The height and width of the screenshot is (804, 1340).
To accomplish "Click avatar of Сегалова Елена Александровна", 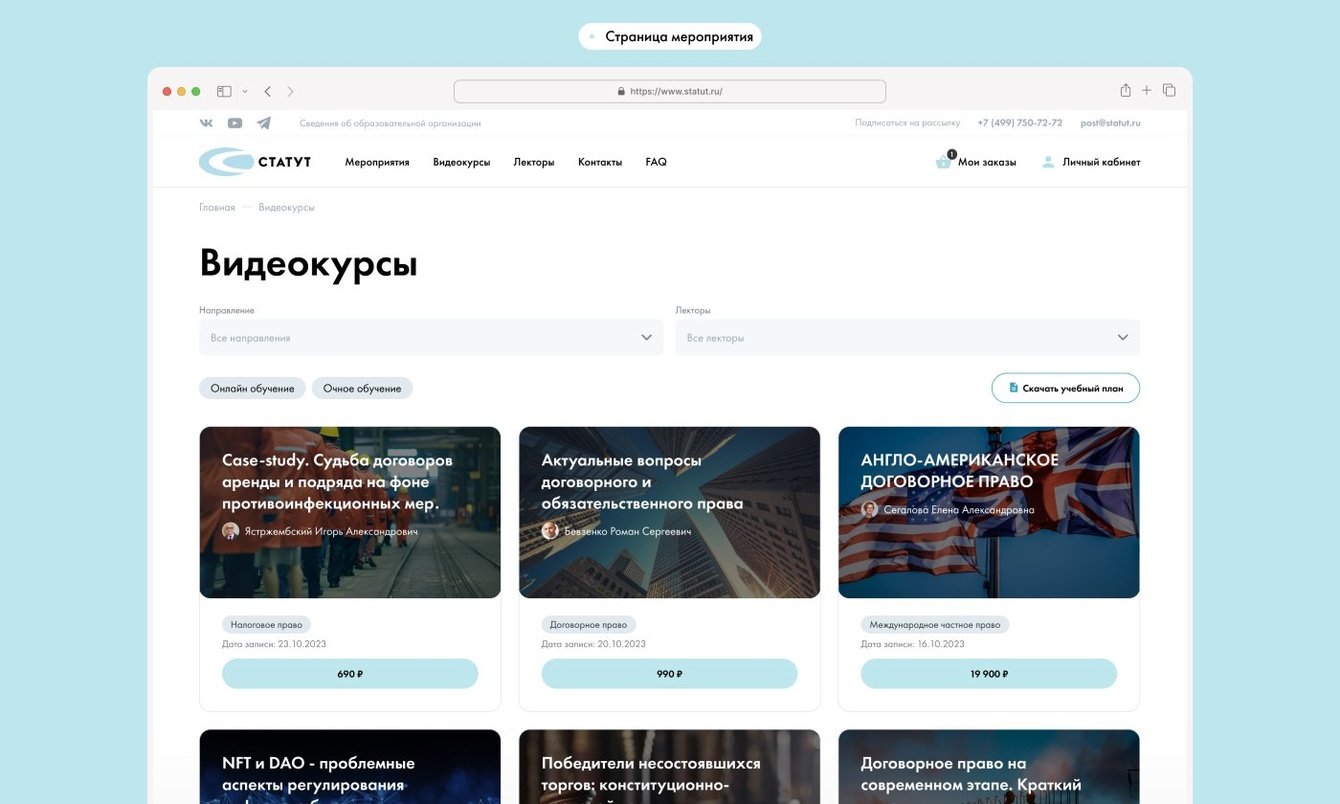I will pyautogui.click(x=870, y=509).
